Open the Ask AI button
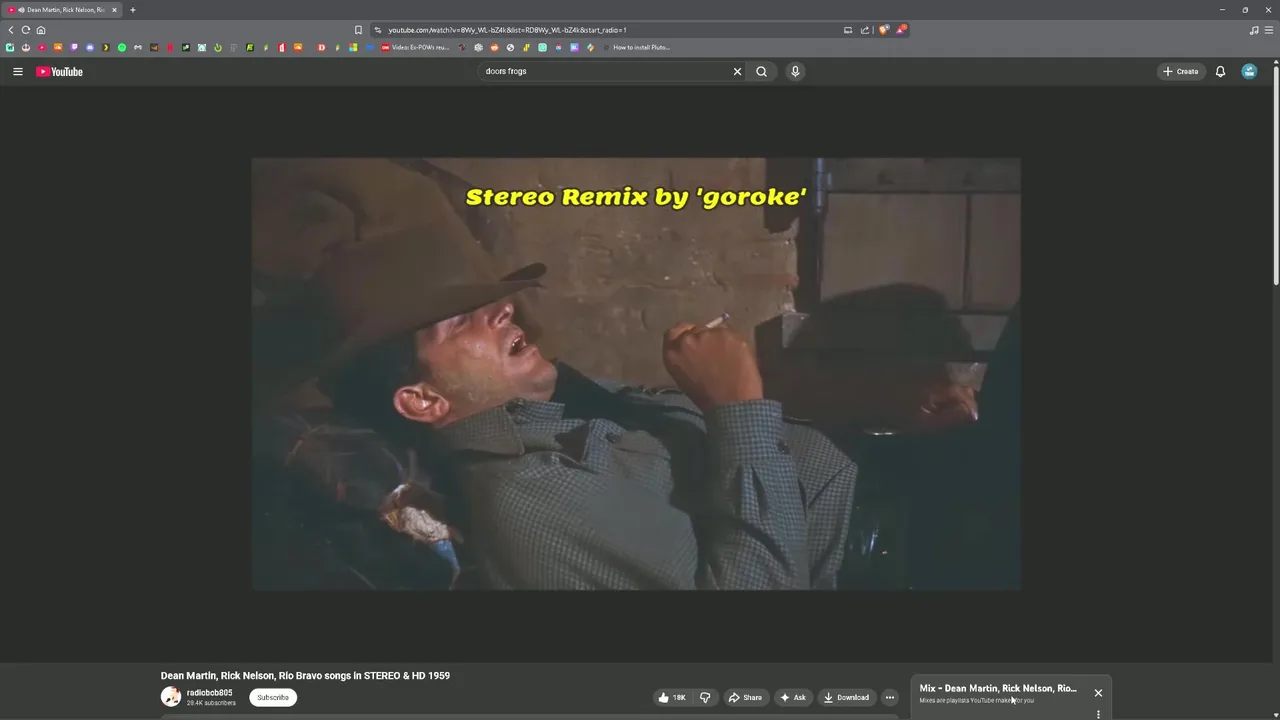 793,697
